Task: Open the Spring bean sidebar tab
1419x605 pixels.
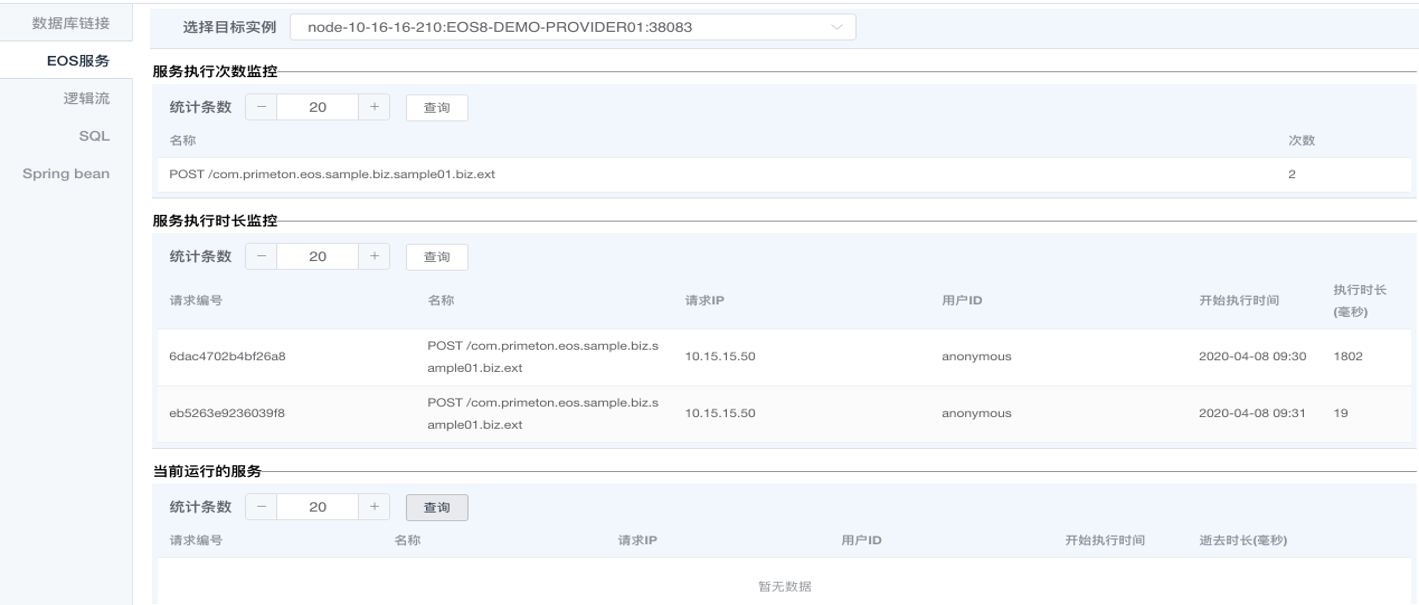Action: [66, 173]
